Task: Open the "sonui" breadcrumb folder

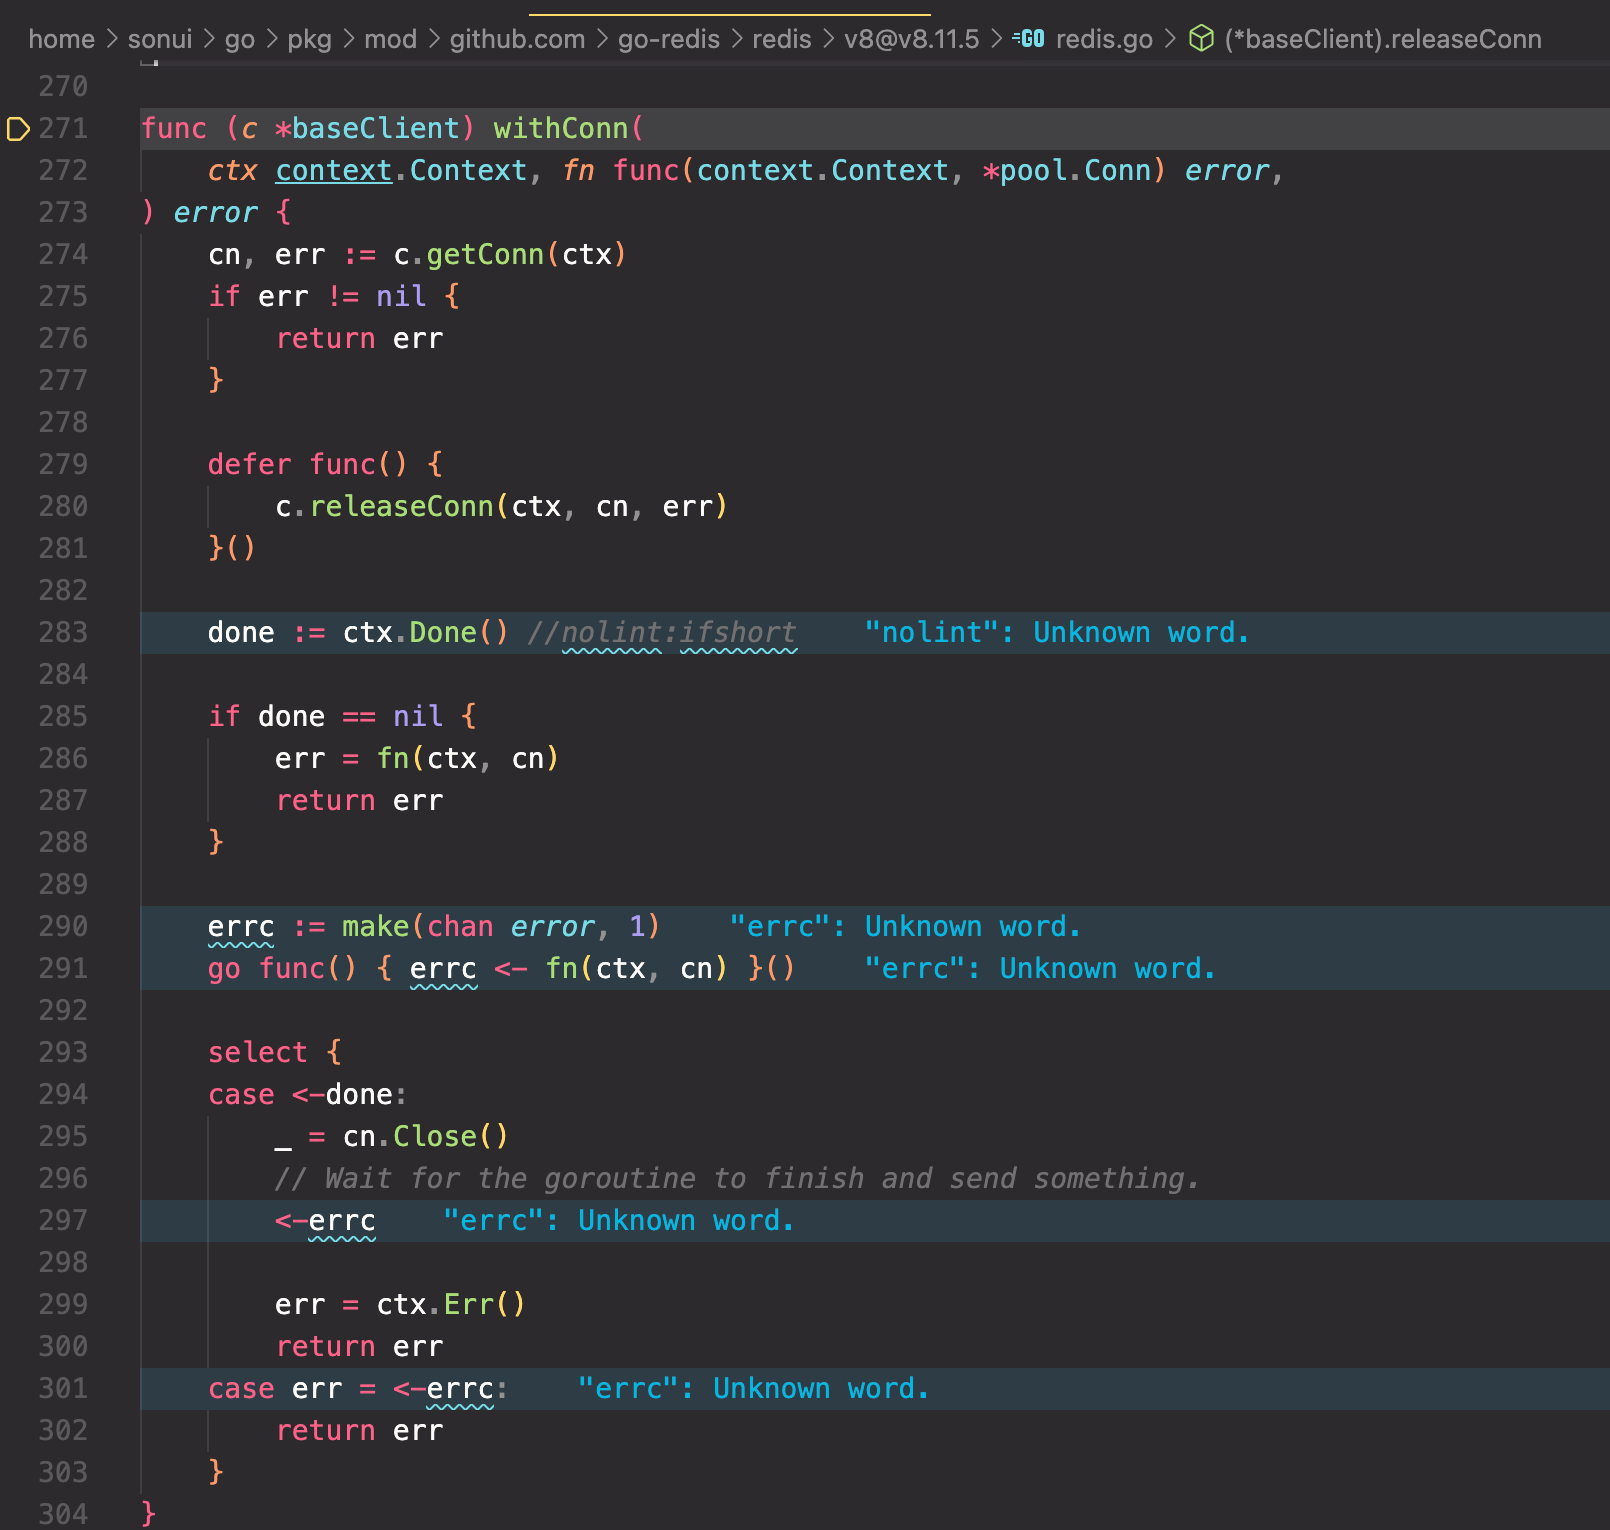Action: pos(159,39)
